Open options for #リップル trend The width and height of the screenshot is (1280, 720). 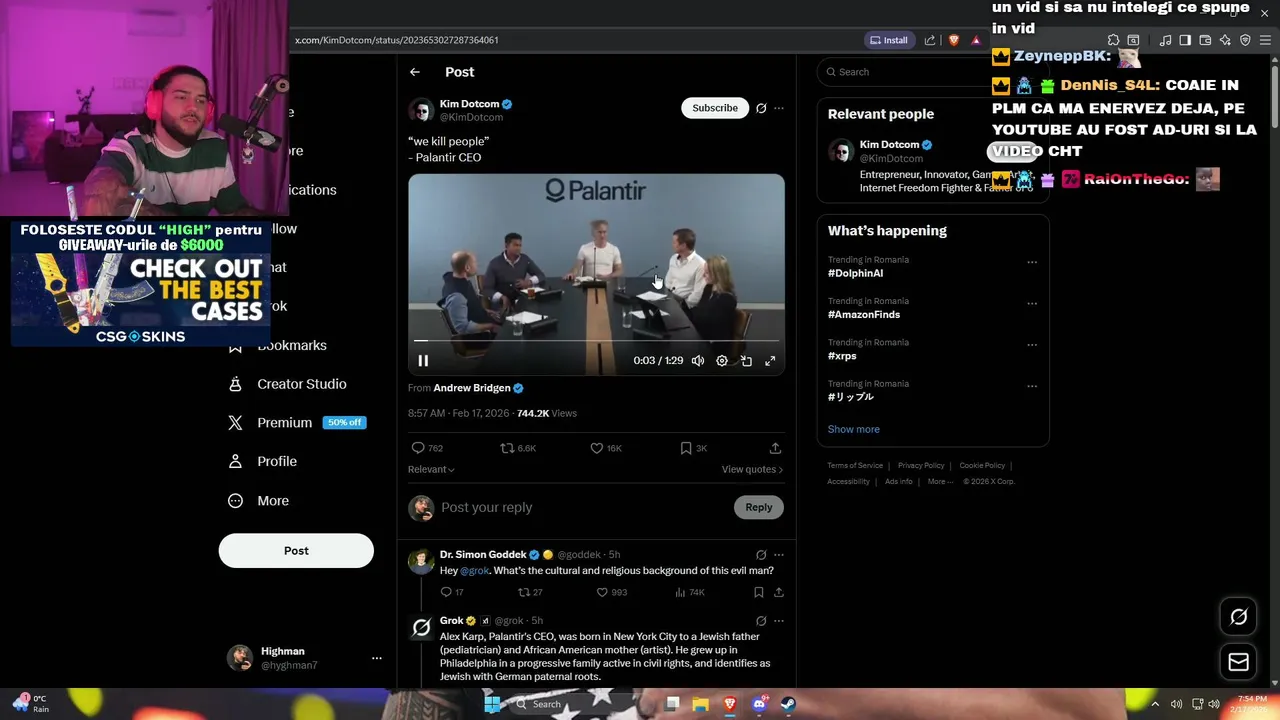[1032, 387]
